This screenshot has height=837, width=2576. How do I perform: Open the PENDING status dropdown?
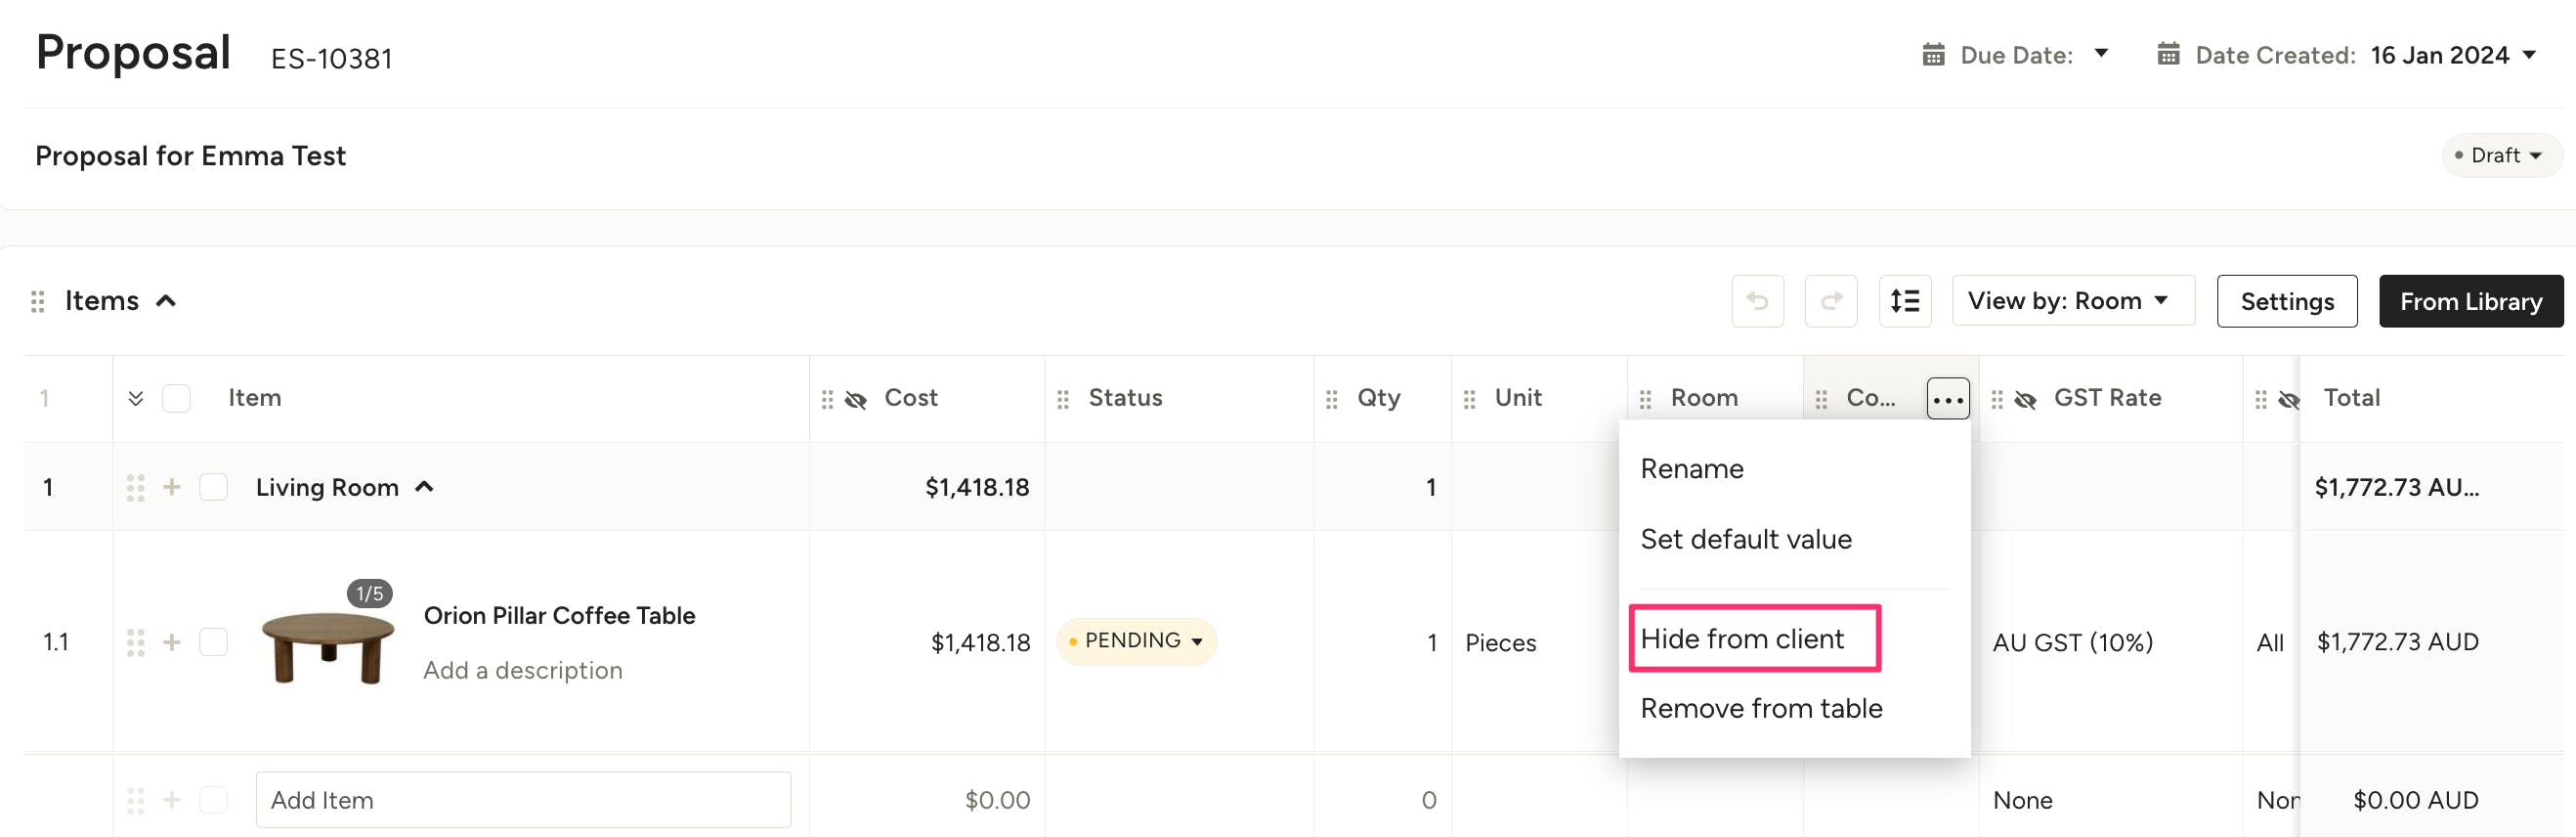click(x=1136, y=641)
